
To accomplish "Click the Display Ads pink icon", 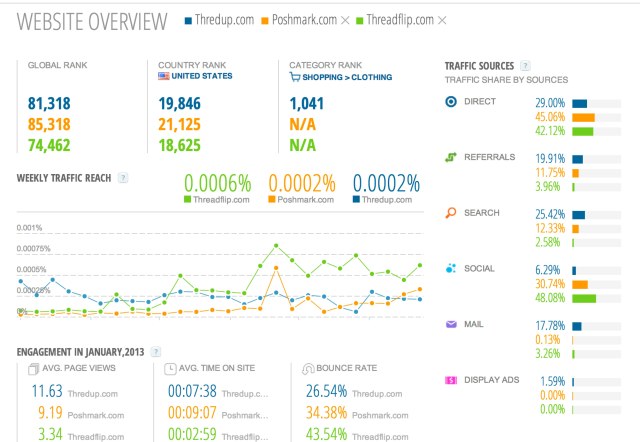I will tap(451, 380).
